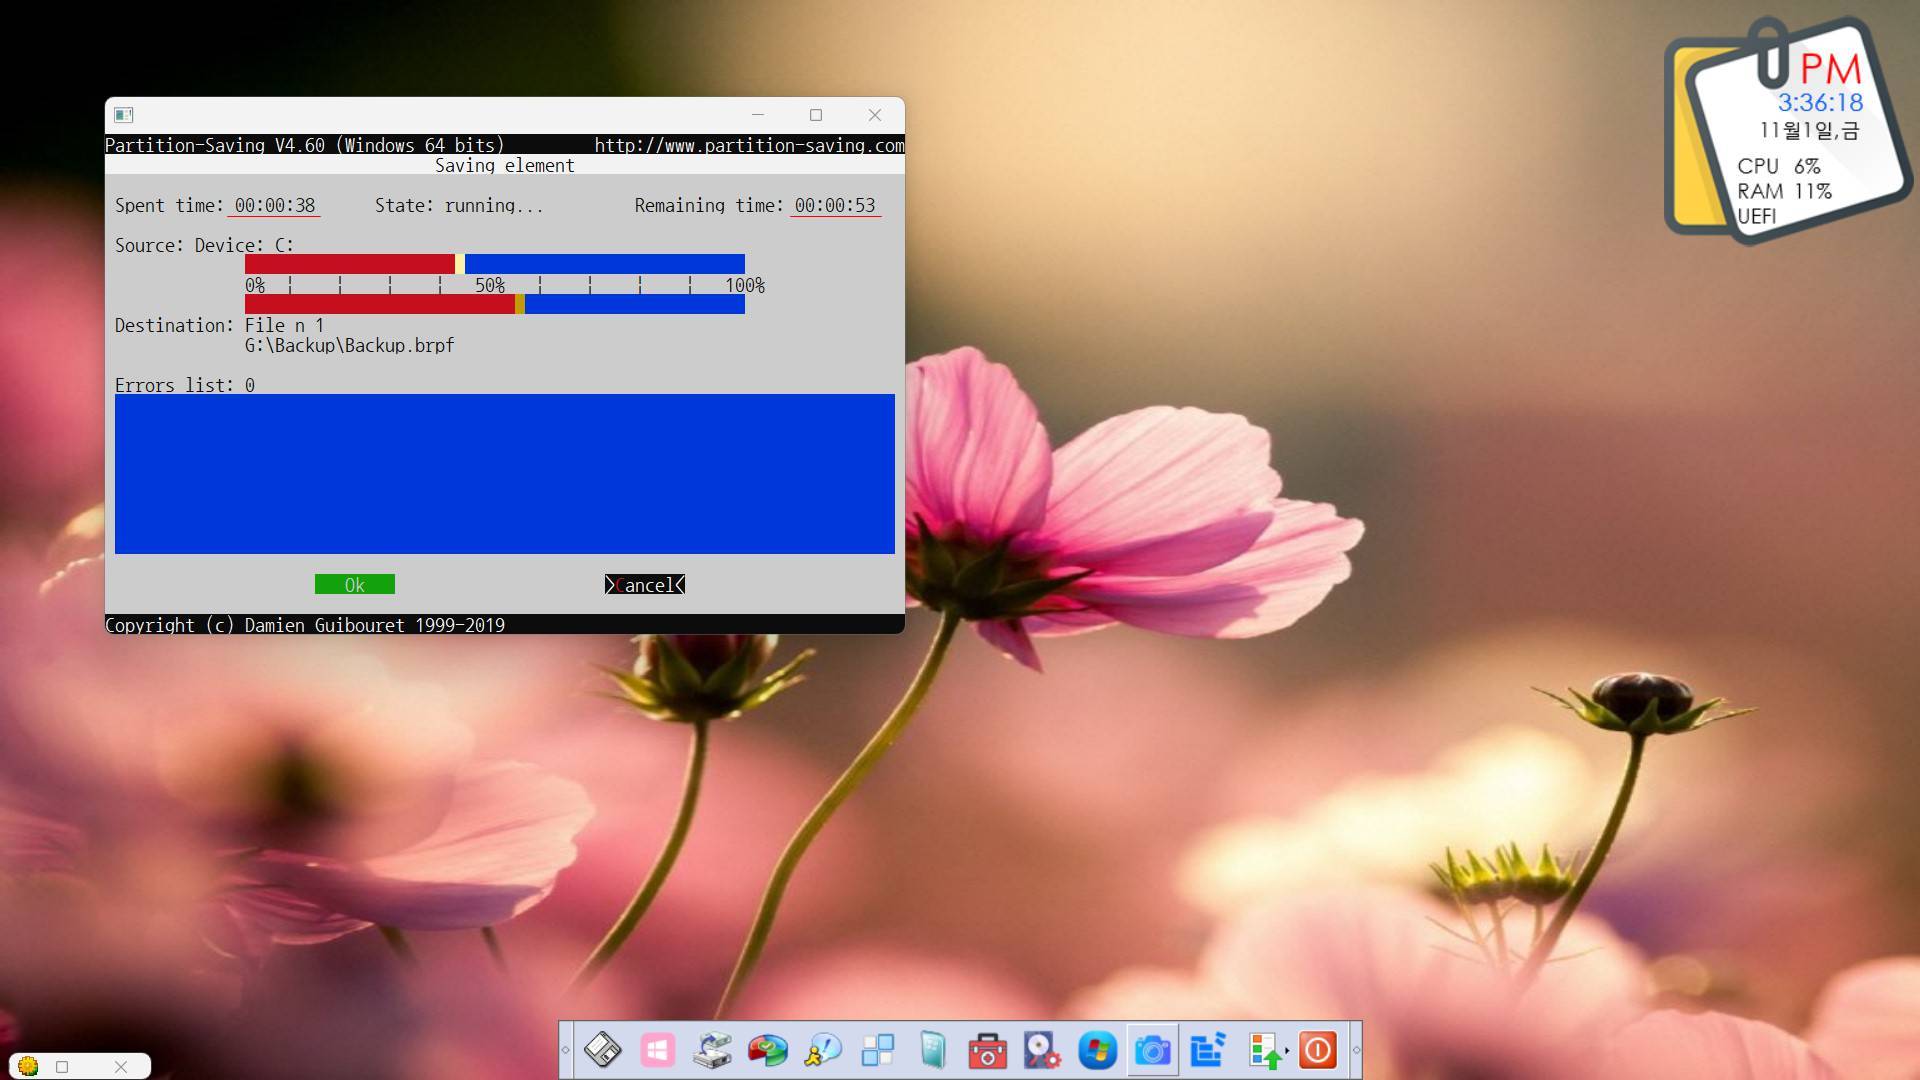Click the Copyright Damien Guibouret footer text
The height and width of the screenshot is (1080, 1920).
(x=305, y=625)
